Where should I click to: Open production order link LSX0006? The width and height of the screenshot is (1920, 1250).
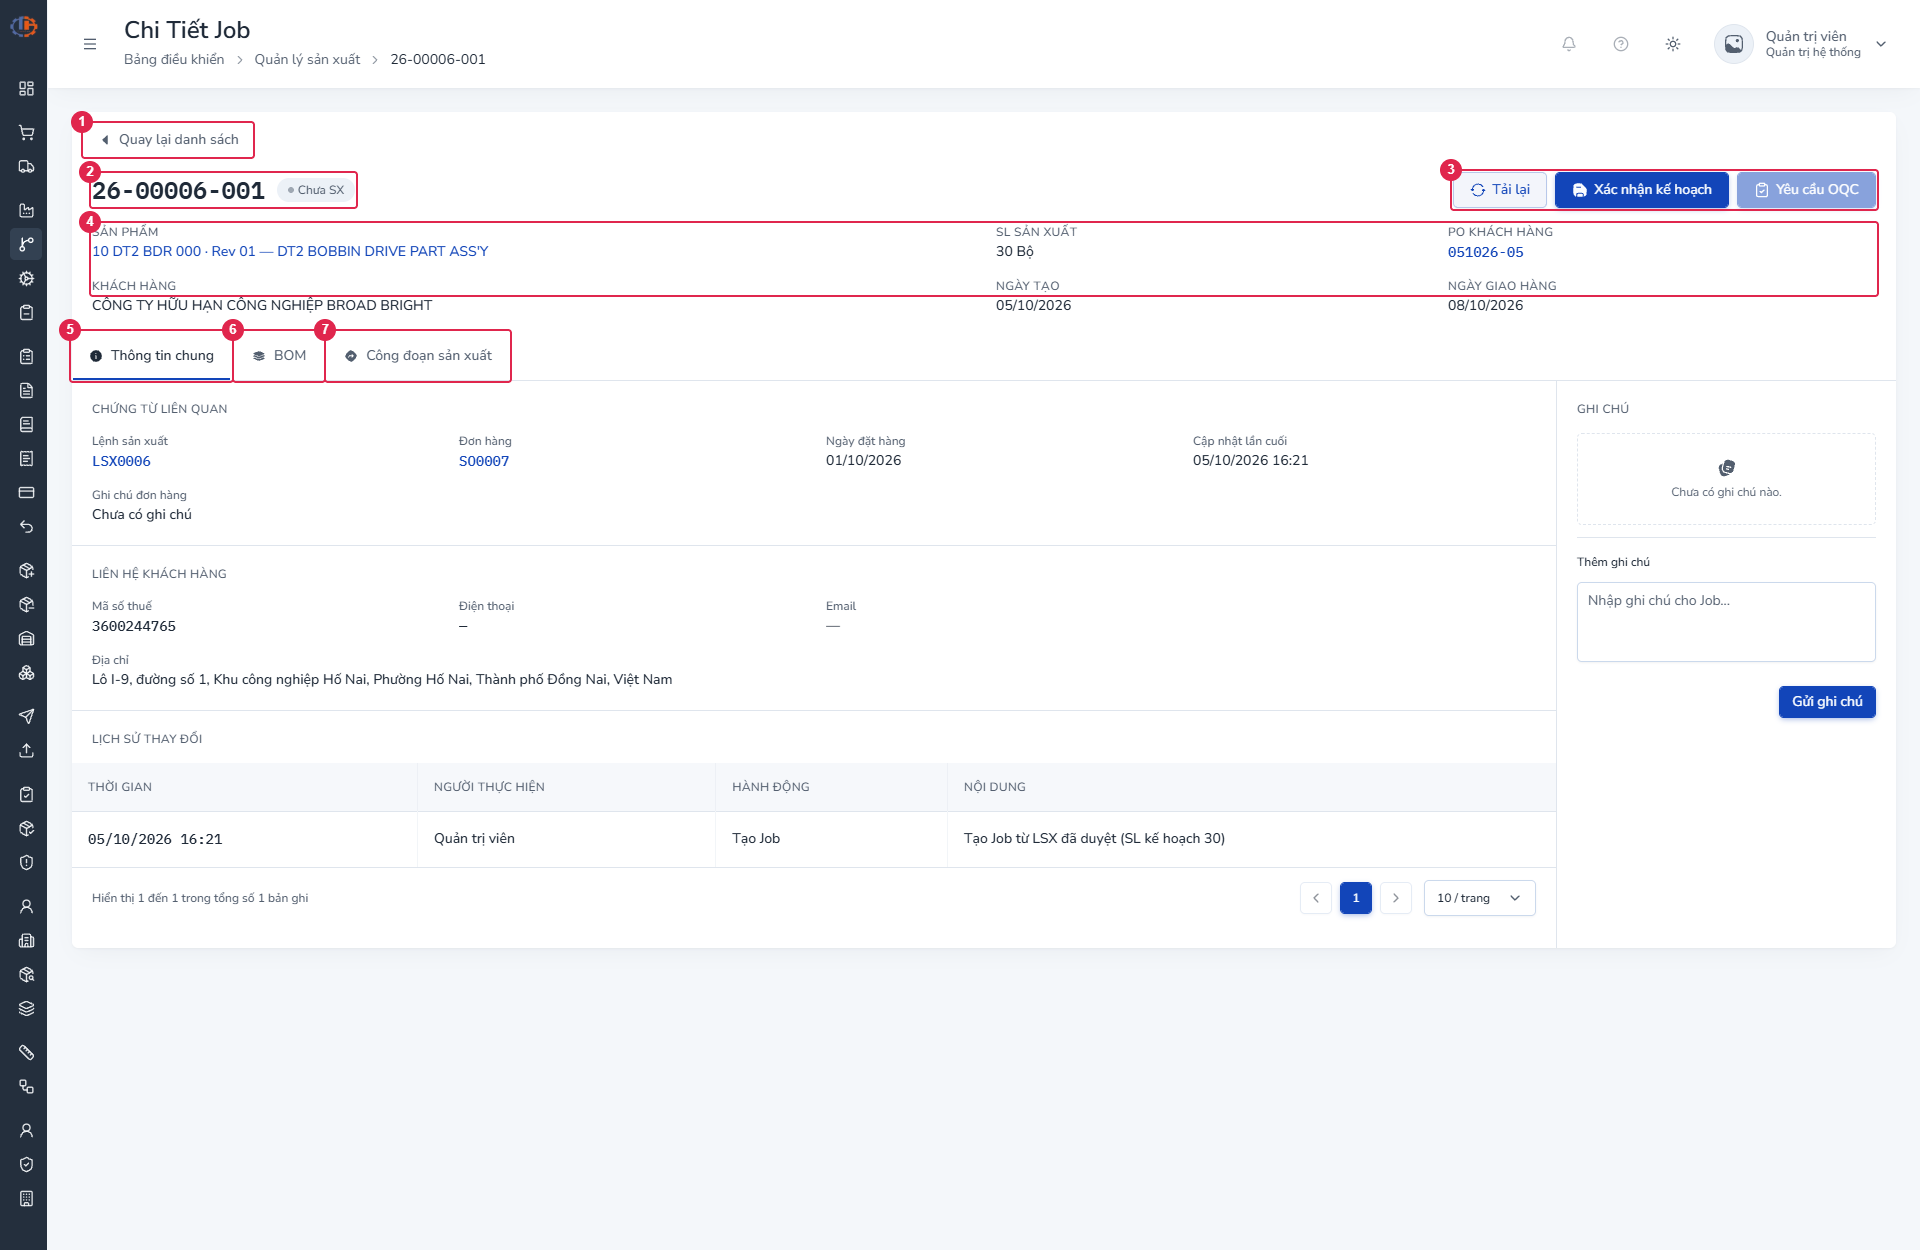(121, 461)
